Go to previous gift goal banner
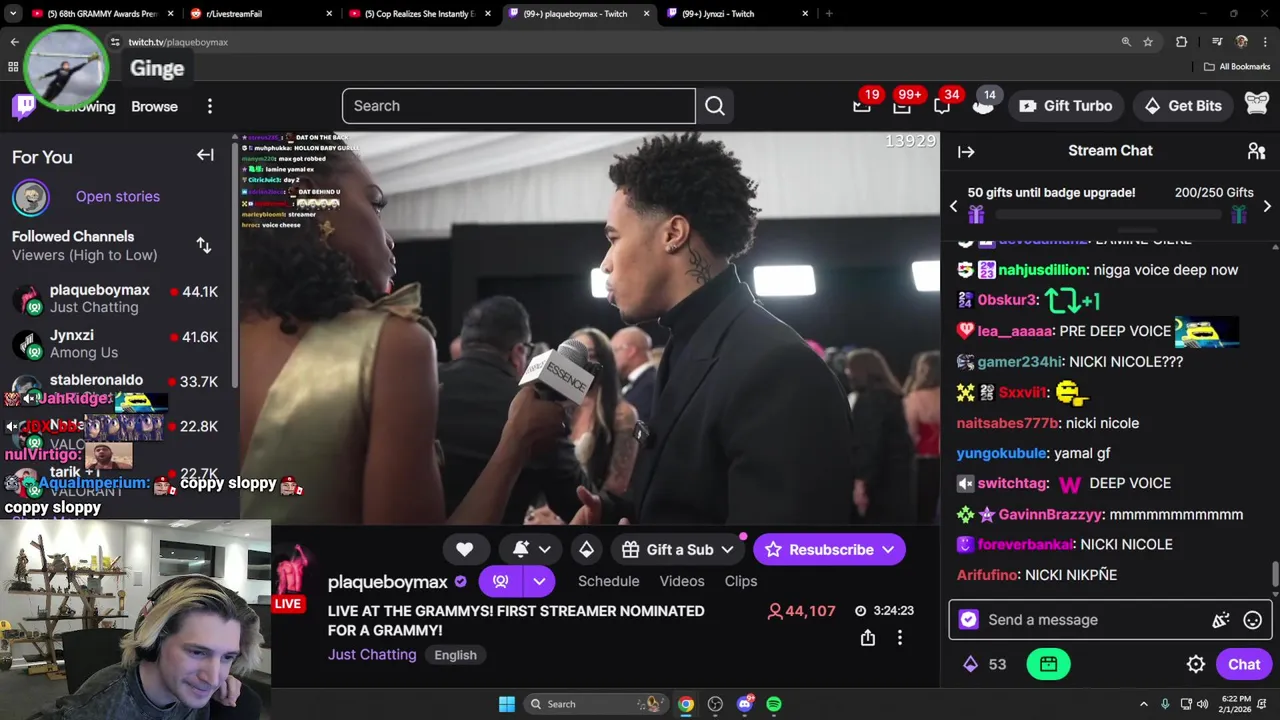Screen dimensions: 1280x720 (x=953, y=206)
